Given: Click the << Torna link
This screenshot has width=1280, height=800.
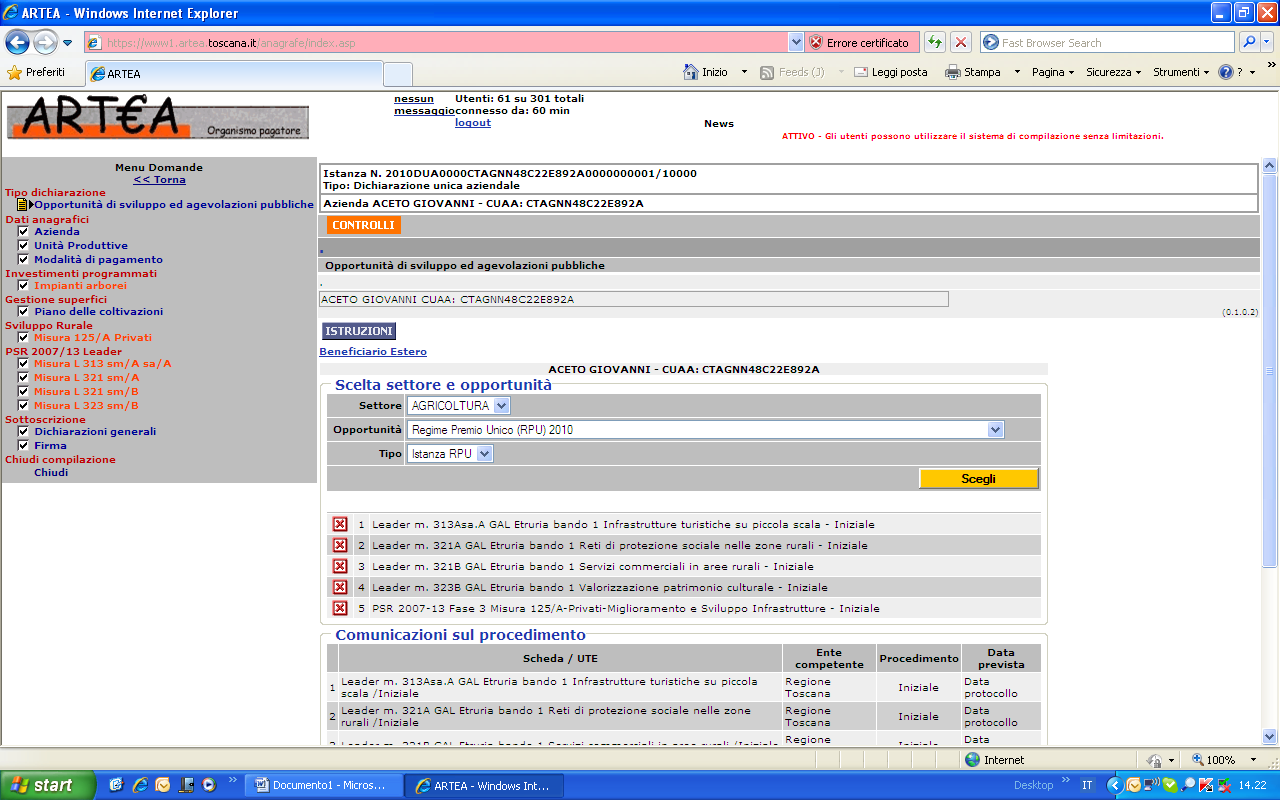Looking at the screenshot, I should tap(159, 180).
